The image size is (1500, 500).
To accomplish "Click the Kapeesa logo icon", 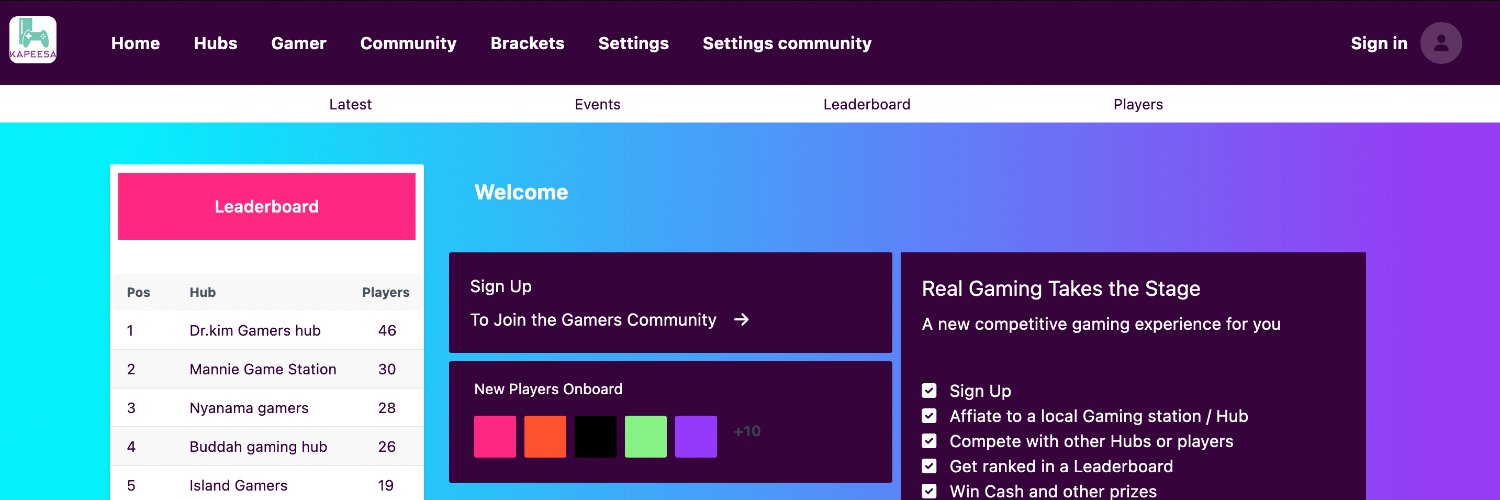I will pos(33,41).
